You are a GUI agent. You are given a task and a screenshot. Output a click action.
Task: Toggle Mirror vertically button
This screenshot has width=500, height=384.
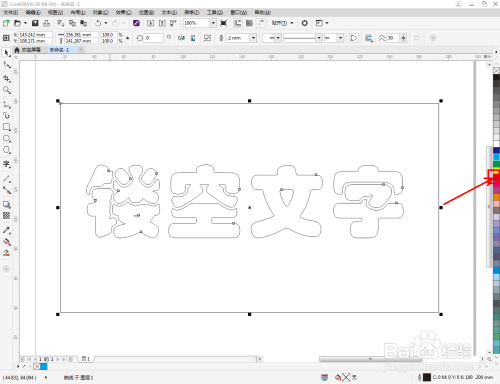click(x=193, y=38)
